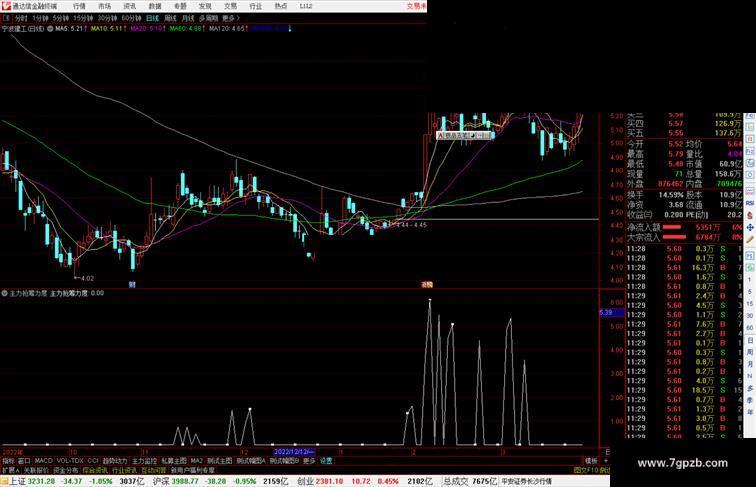The width and height of the screenshot is (756, 487).
Task: Expand 更多 in the indicator tab bar
Action: click(309, 461)
